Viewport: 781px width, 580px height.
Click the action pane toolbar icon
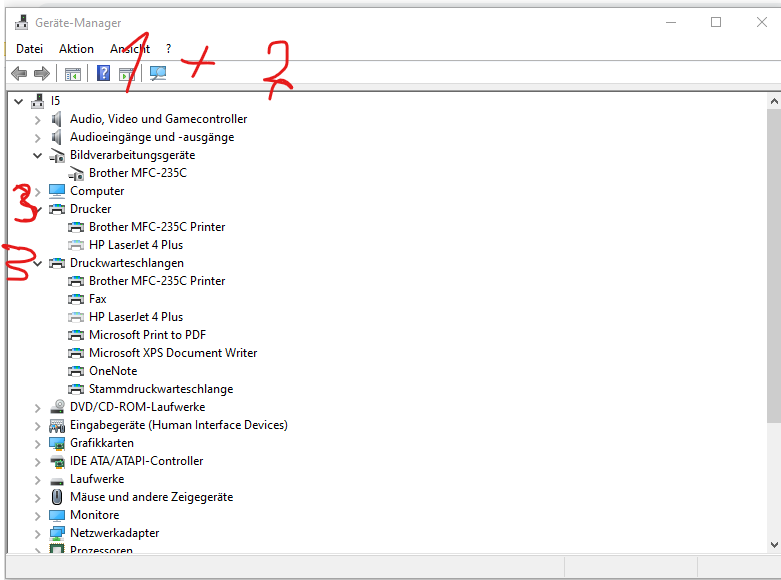point(127,74)
